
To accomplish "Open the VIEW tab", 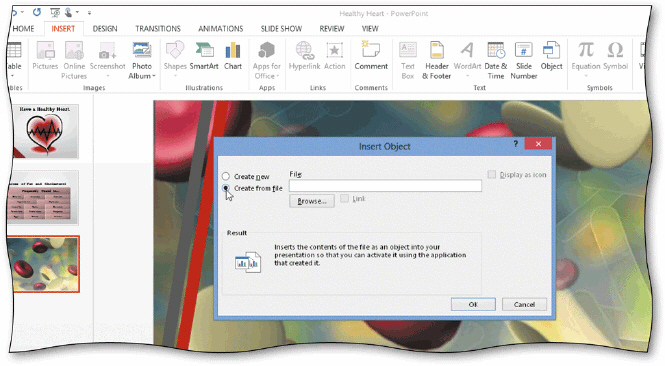I will point(370,29).
